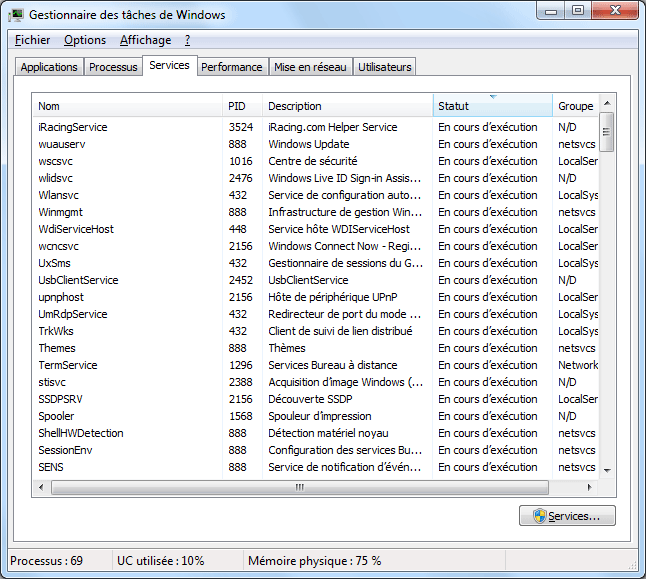Viewport: 646px width, 579px height.
Task: Switch to the Mise en réseau tab
Action: (310, 67)
